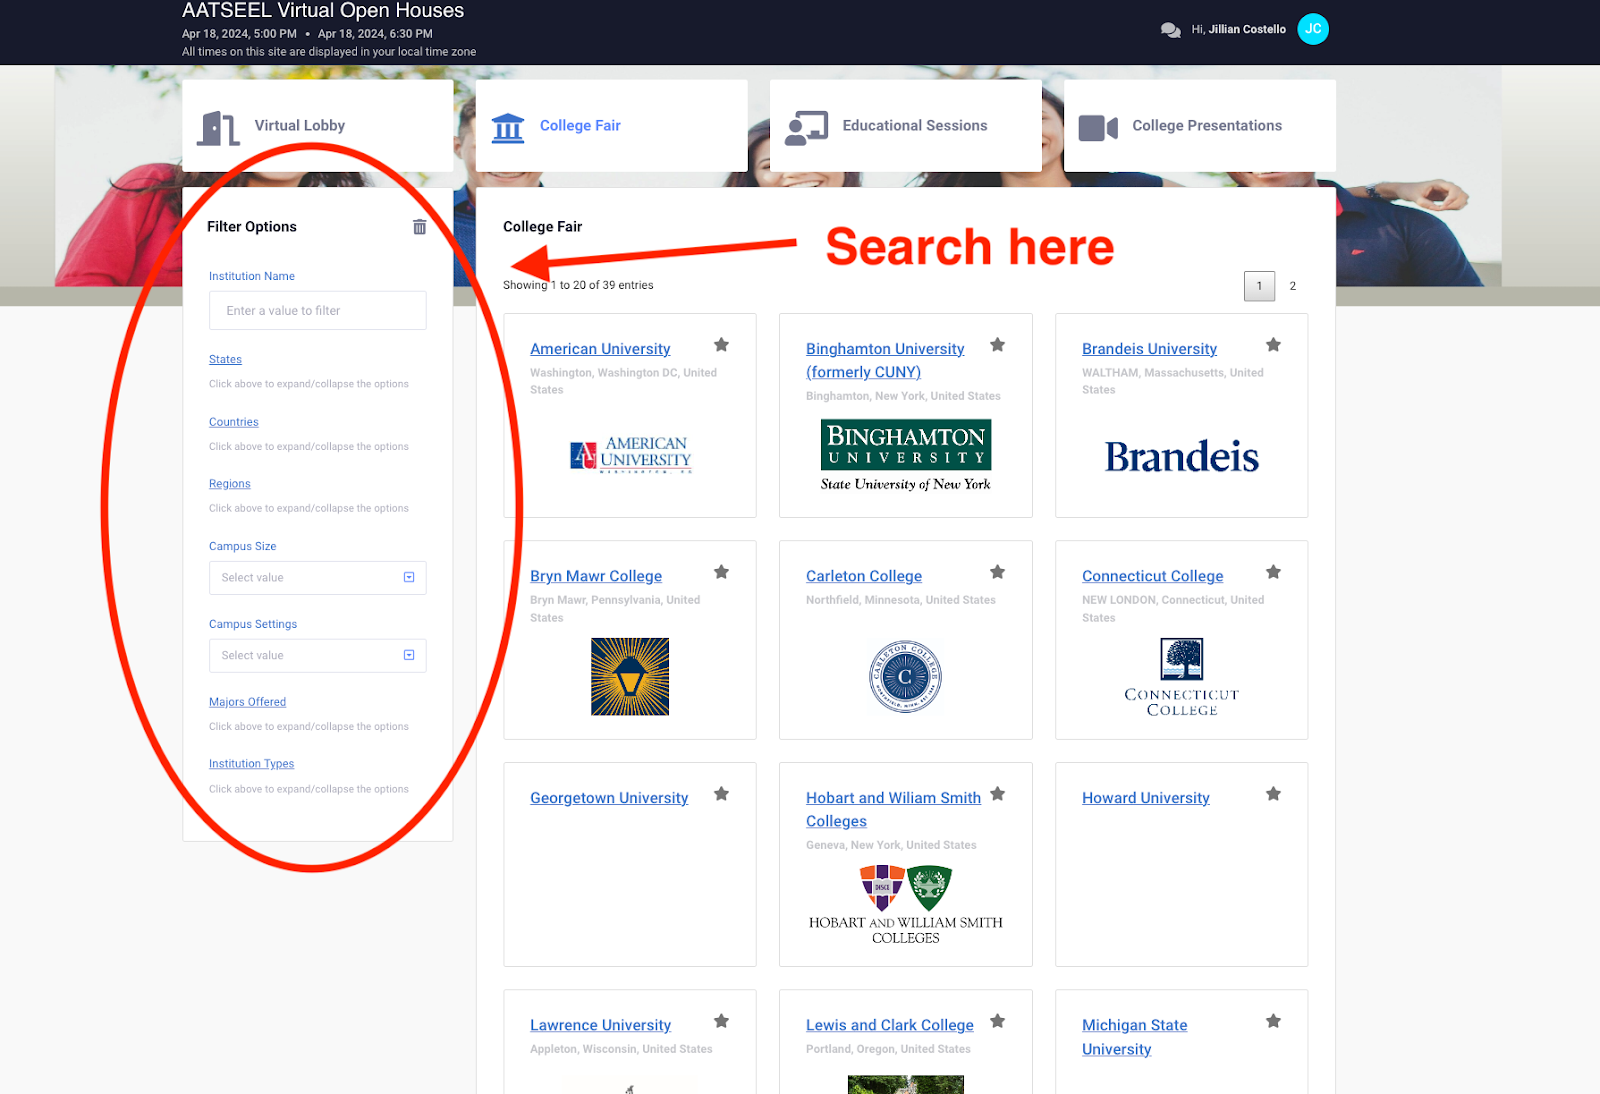Click the Carleton College seal logo

tap(905, 677)
